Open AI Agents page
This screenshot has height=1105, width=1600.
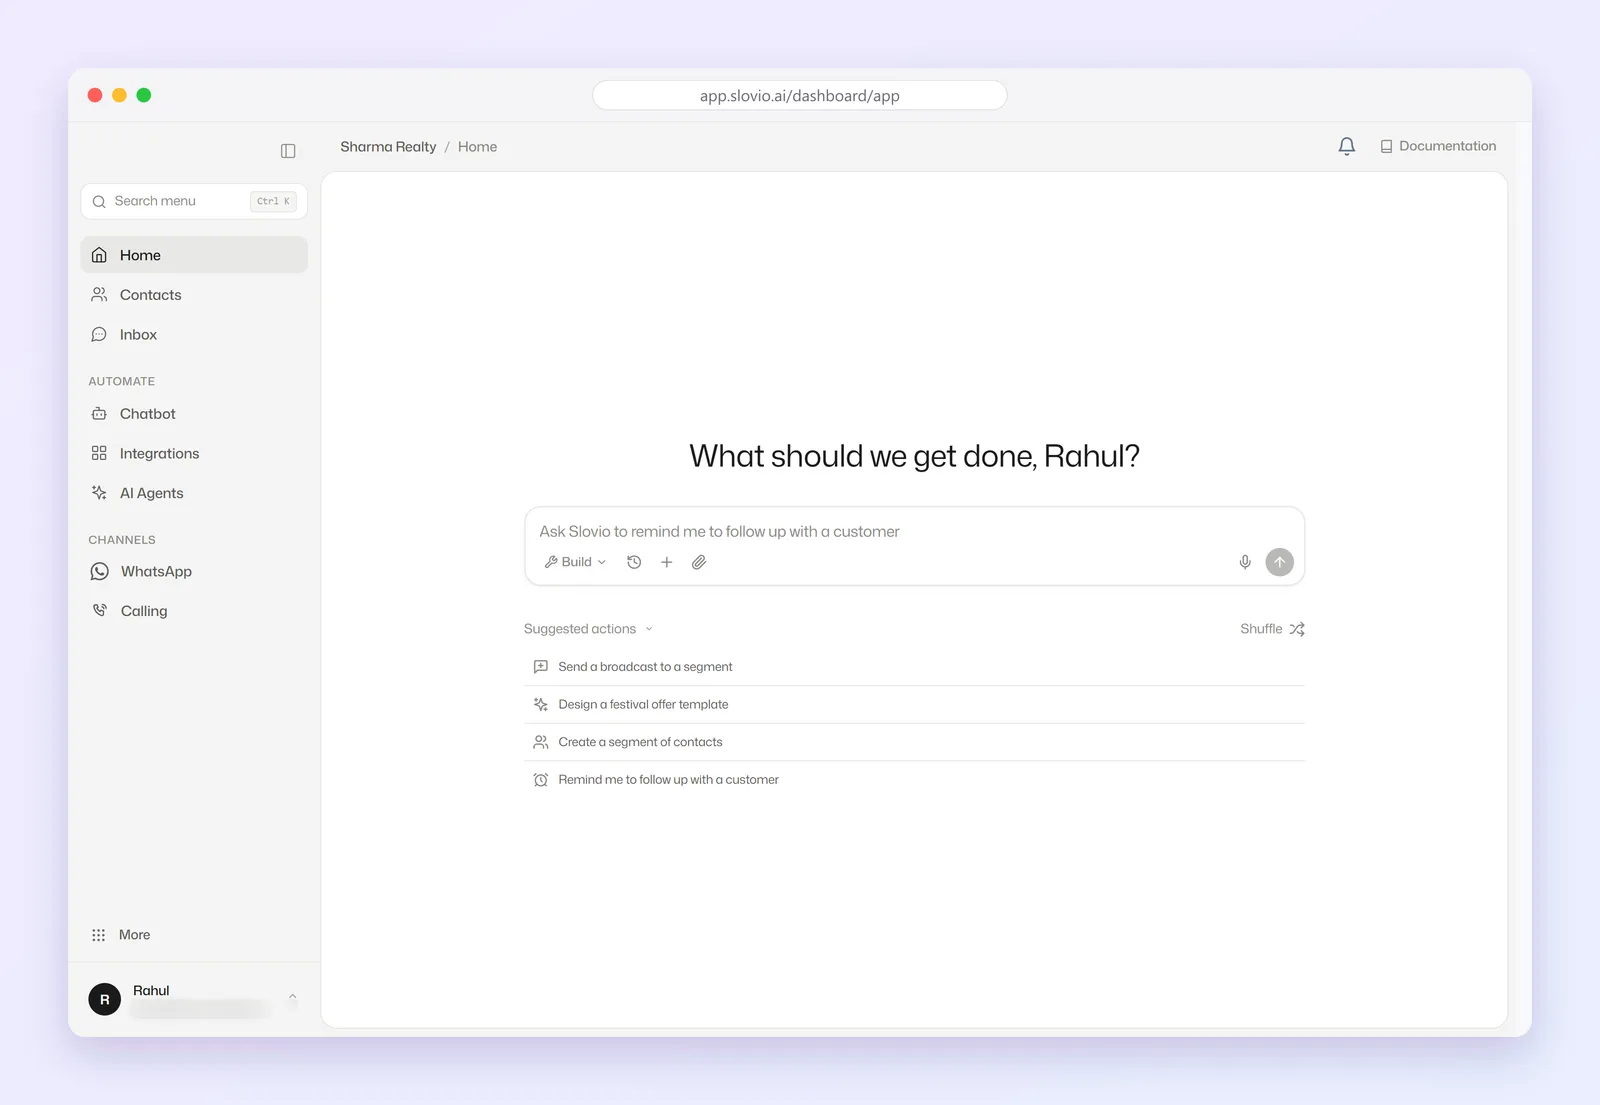[x=194, y=493]
